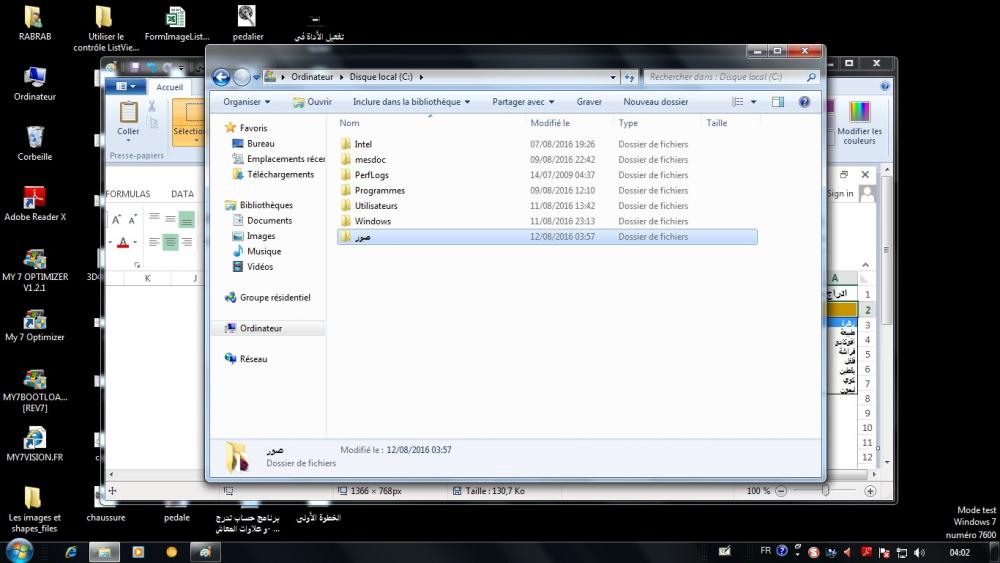Toggle the preview pane icon
The image size is (1000, 563).
(777, 102)
